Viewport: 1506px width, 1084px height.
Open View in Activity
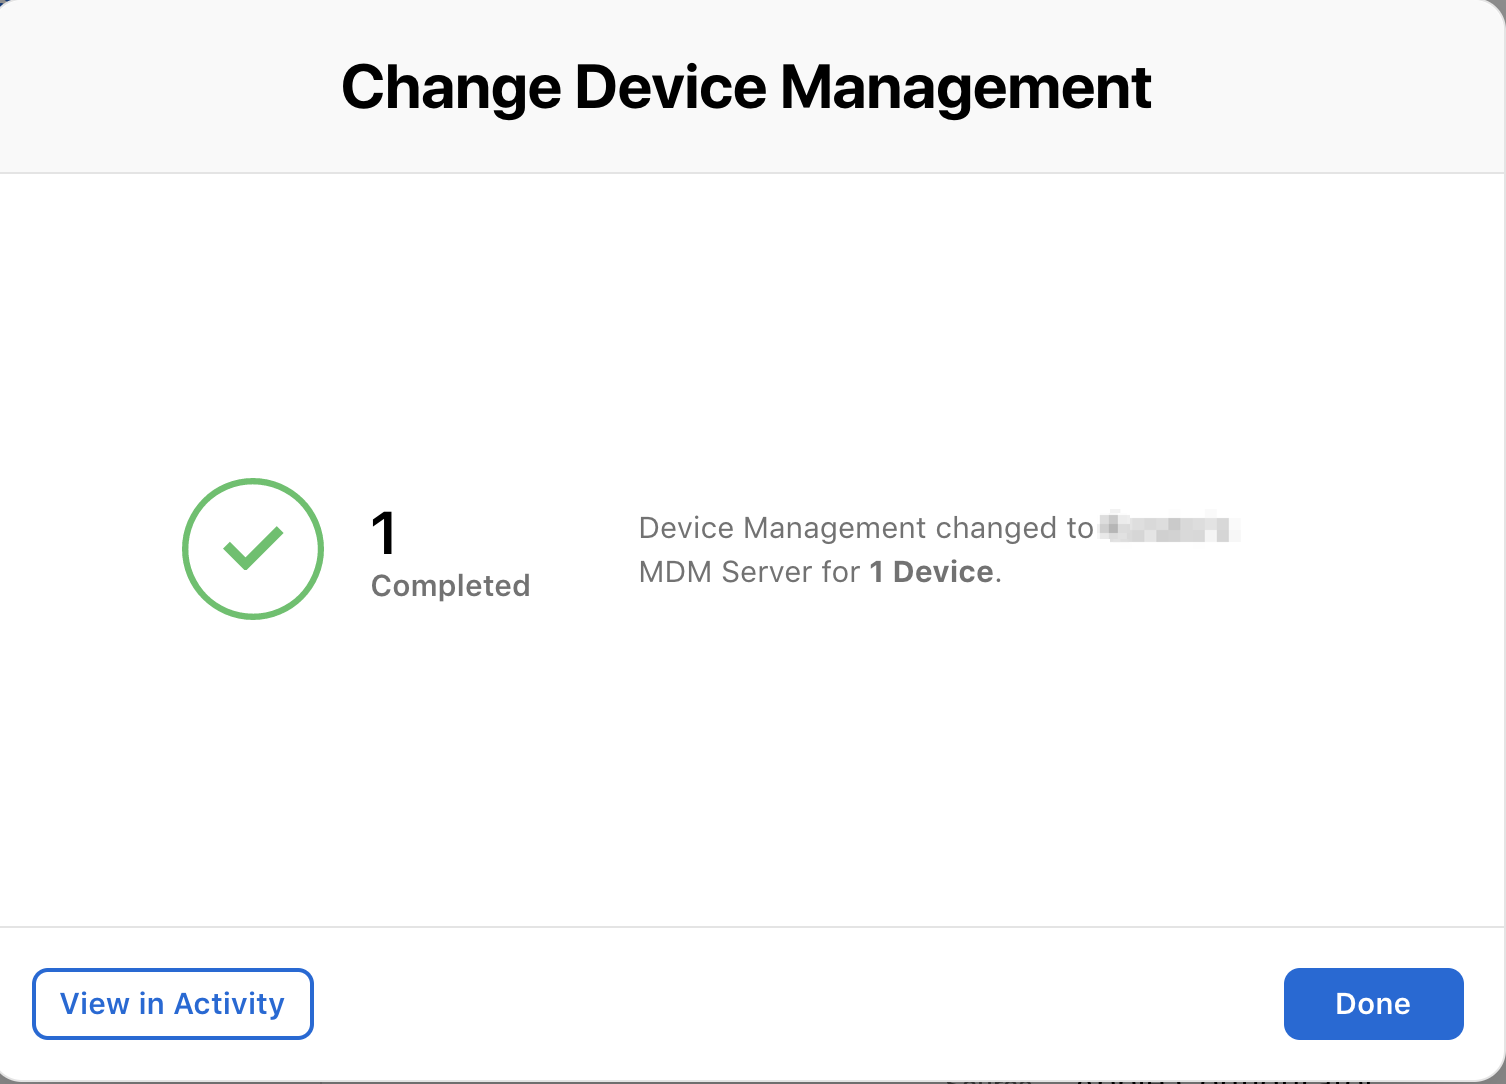pos(173,1004)
